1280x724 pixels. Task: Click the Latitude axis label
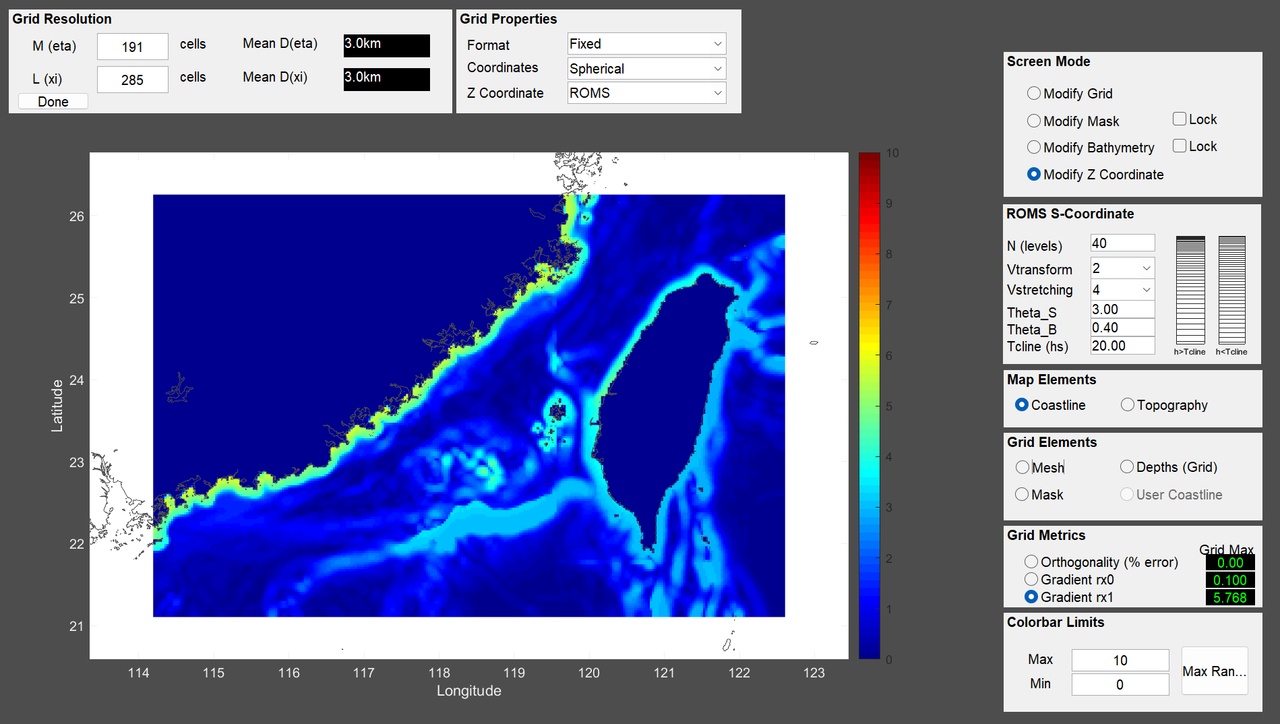click(x=58, y=405)
